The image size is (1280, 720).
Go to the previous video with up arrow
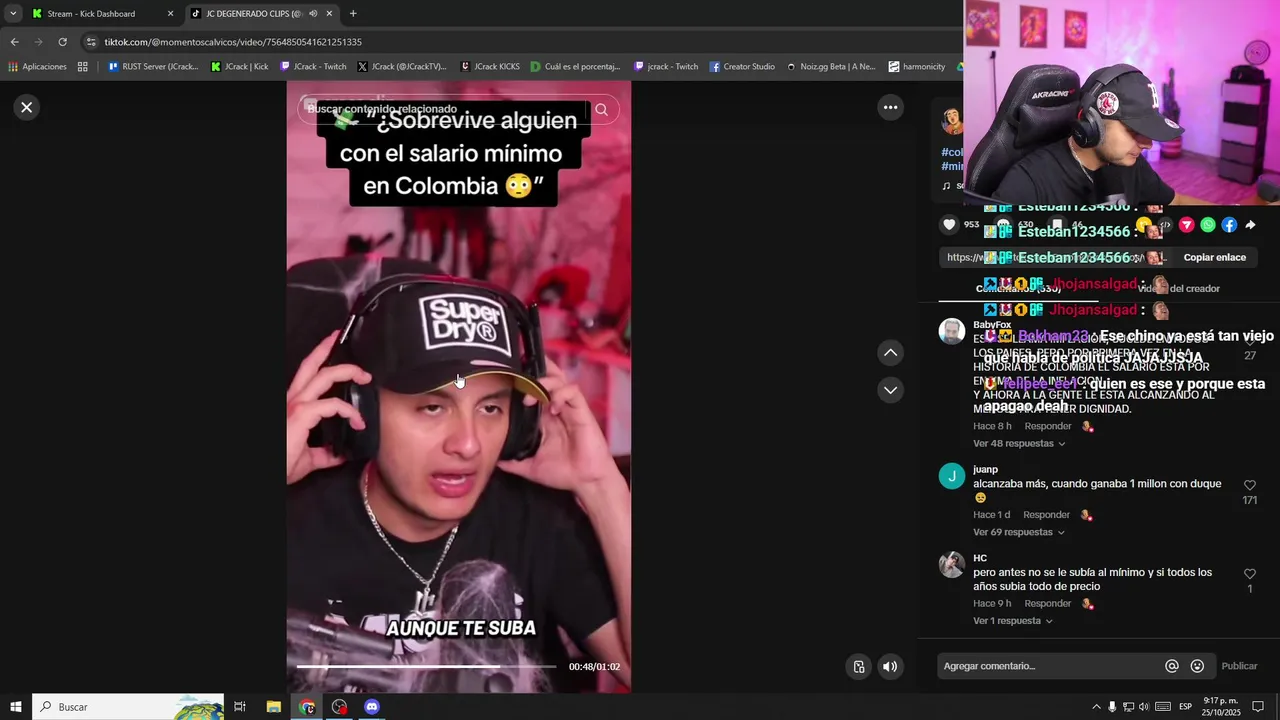(x=890, y=353)
